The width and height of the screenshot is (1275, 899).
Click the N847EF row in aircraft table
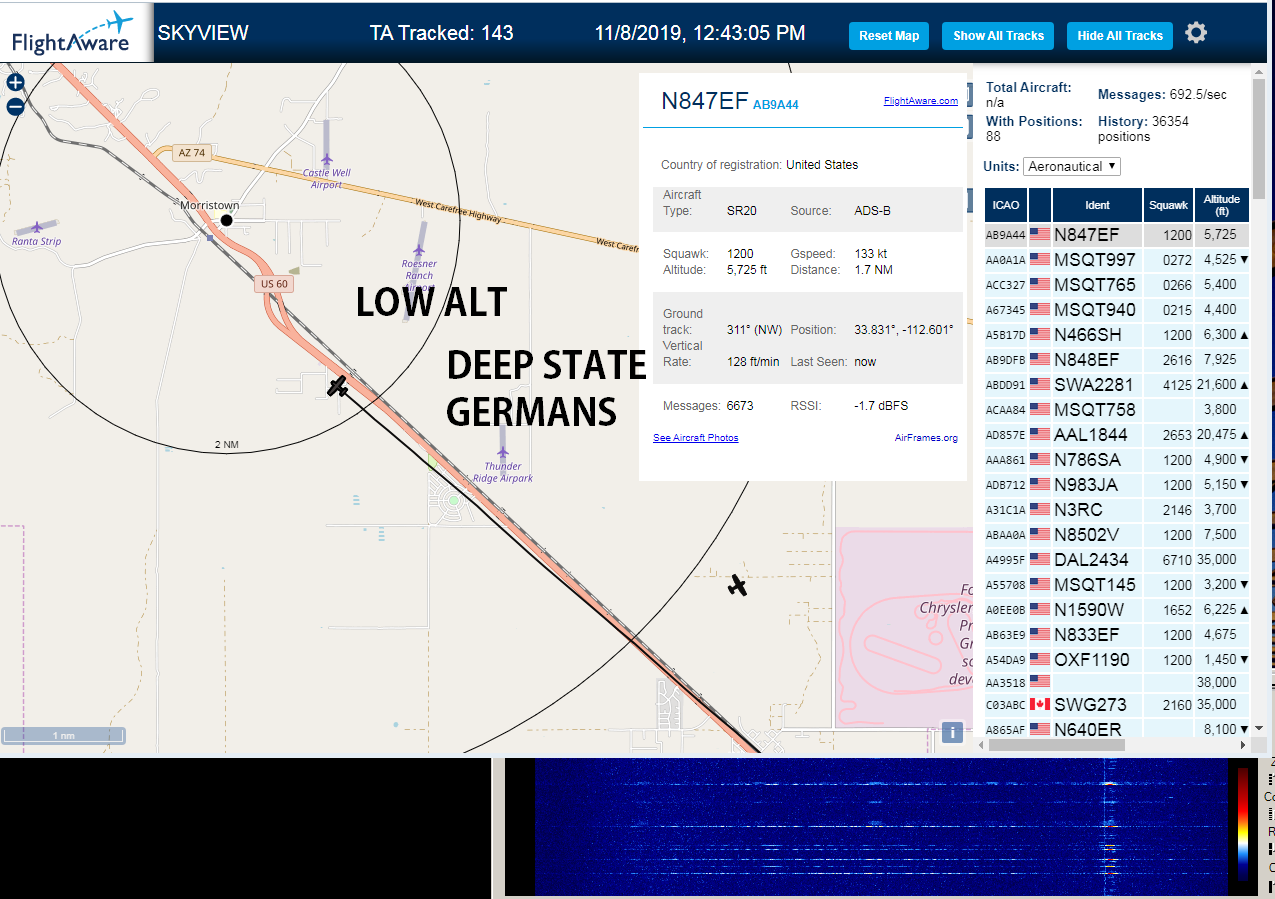click(x=1117, y=235)
